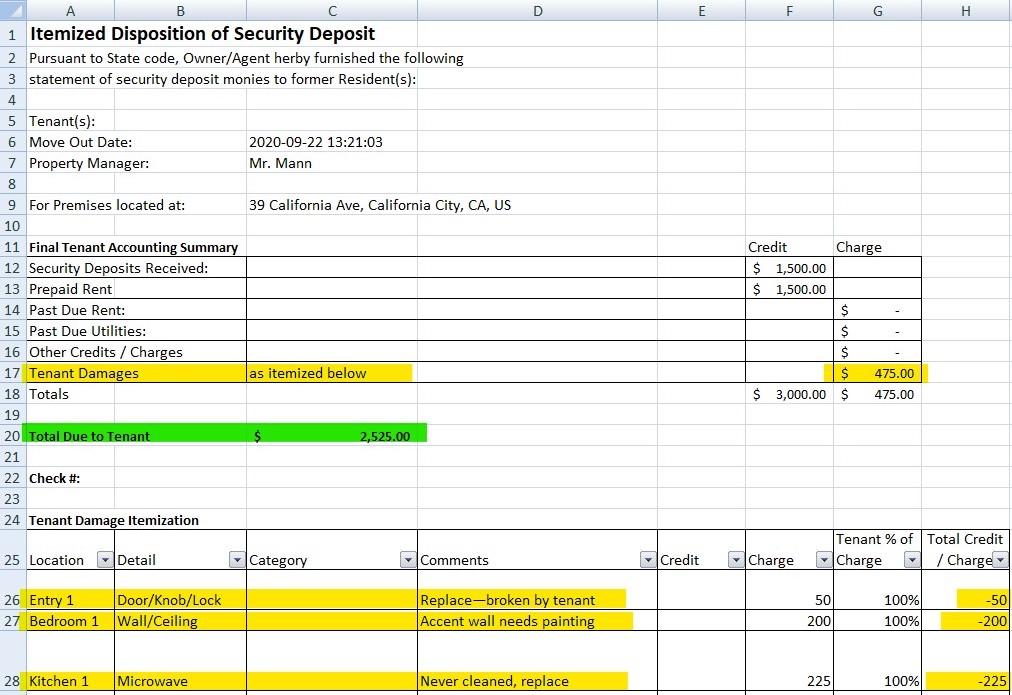Image resolution: width=1012 pixels, height=695 pixels.
Task: Select row 17 header
Action: pyautogui.click(x=13, y=373)
